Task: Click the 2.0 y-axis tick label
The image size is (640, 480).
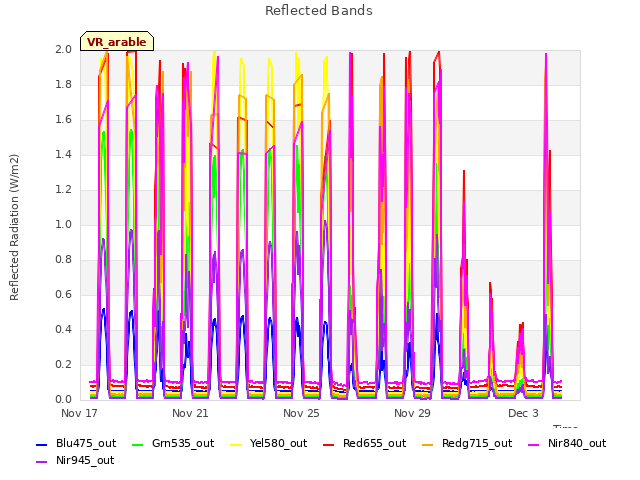Action: point(63,50)
